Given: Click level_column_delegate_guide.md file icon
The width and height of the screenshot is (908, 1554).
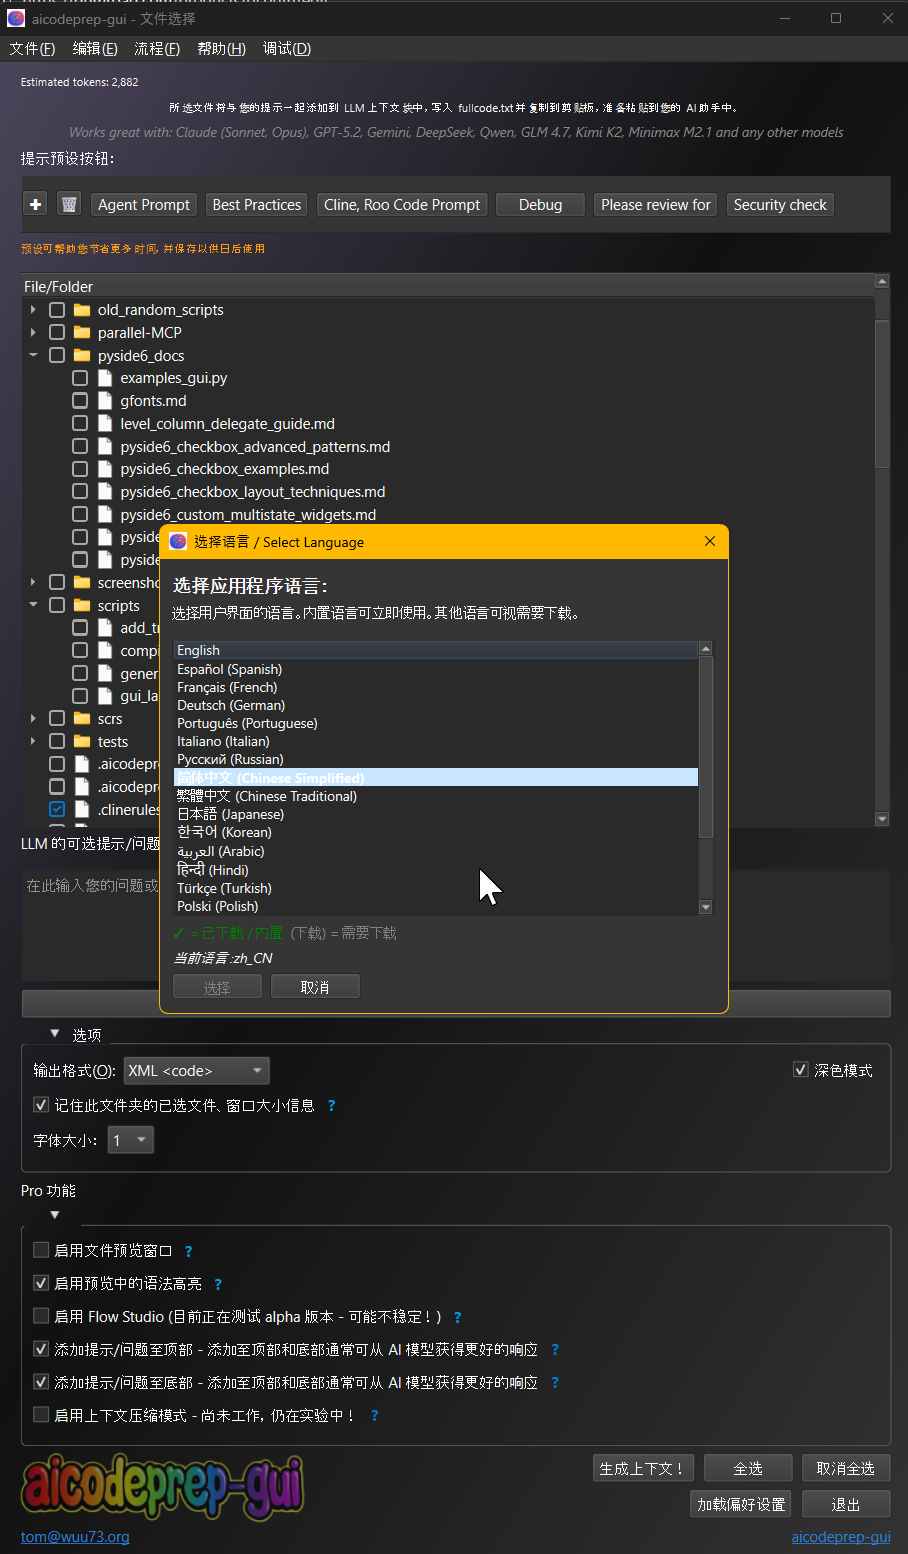Looking at the screenshot, I should coord(105,423).
